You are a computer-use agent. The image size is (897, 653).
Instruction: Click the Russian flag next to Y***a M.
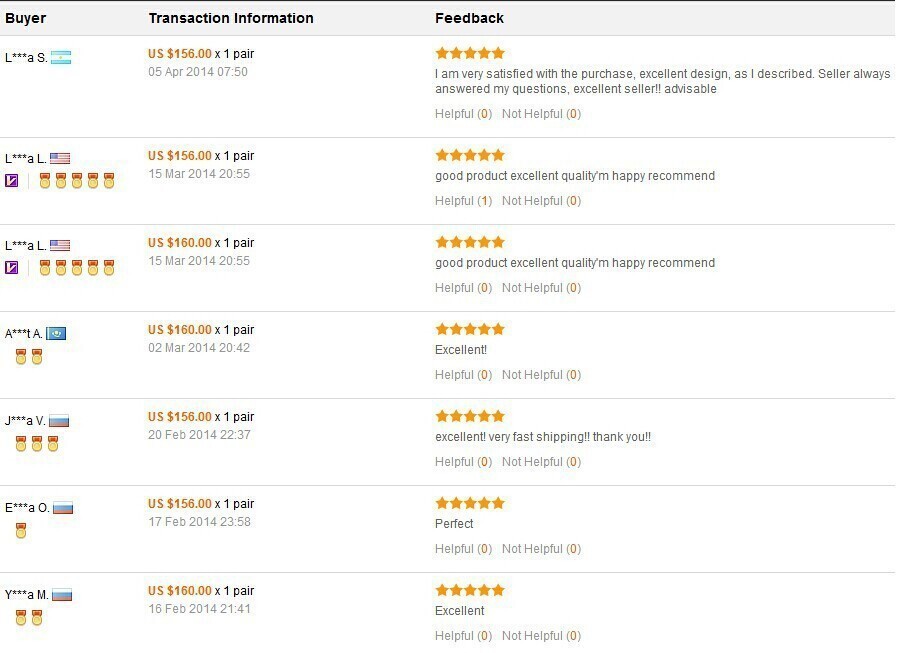click(62, 595)
